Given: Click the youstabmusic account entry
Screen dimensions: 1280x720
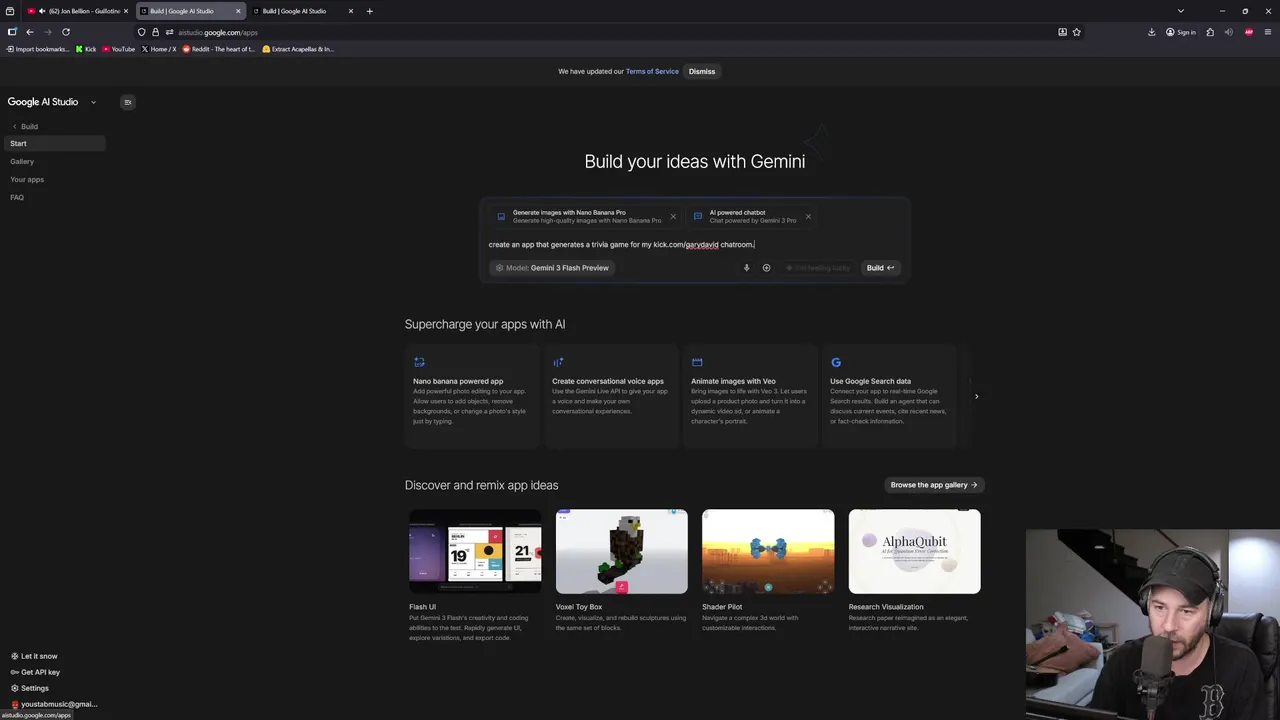Looking at the screenshot, I should 54,704.
